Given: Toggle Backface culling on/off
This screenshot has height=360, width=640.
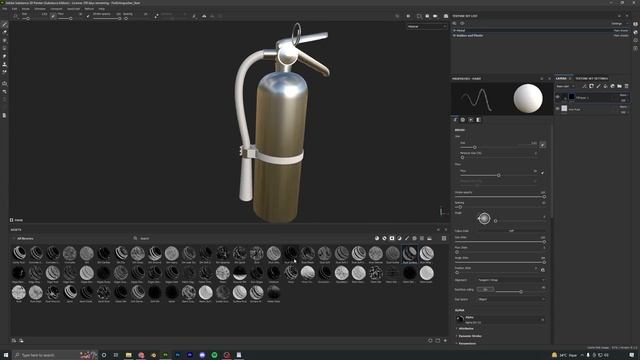Looking at the screenshot, I should tap(485, 289).
